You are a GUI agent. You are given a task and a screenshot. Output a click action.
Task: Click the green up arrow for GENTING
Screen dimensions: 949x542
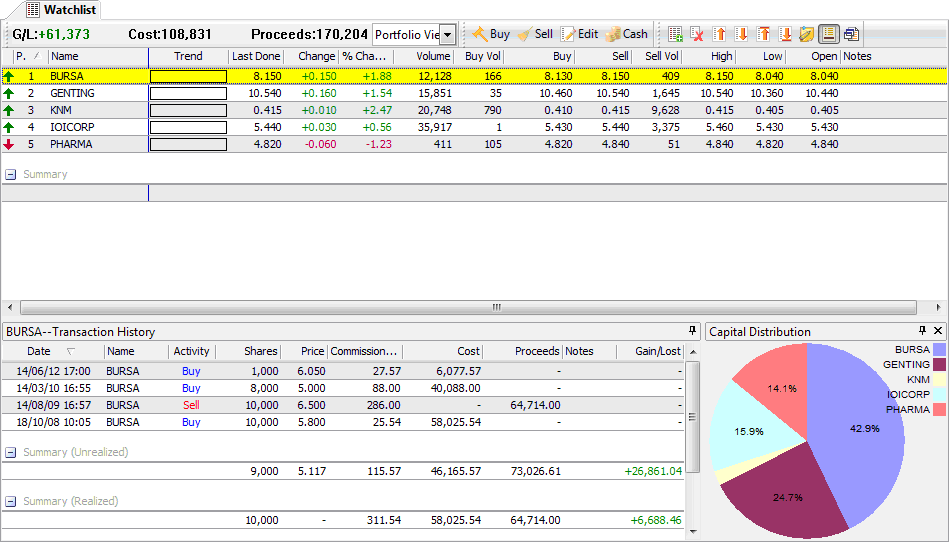coord(8,93)
